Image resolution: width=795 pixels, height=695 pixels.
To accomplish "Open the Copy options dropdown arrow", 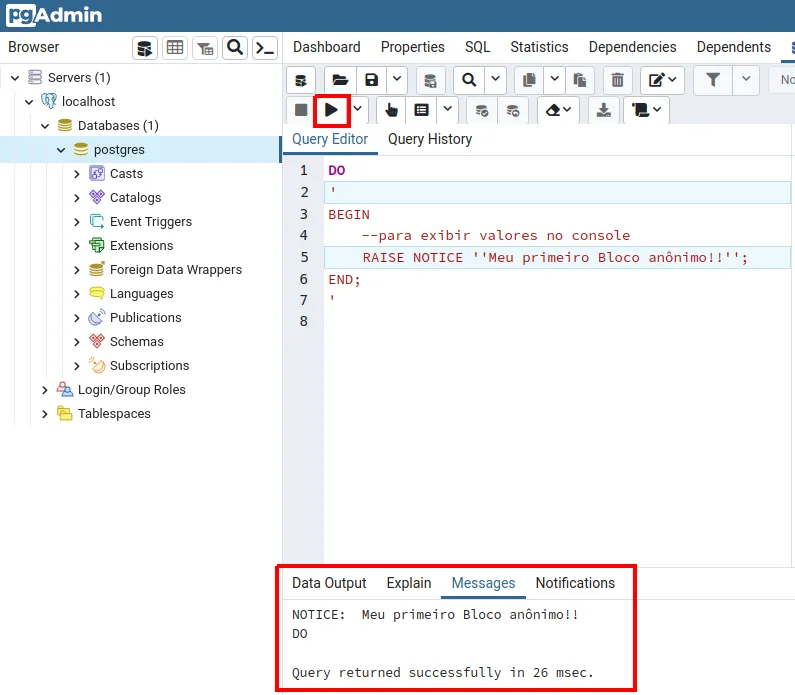I will [x=554, y=79].
